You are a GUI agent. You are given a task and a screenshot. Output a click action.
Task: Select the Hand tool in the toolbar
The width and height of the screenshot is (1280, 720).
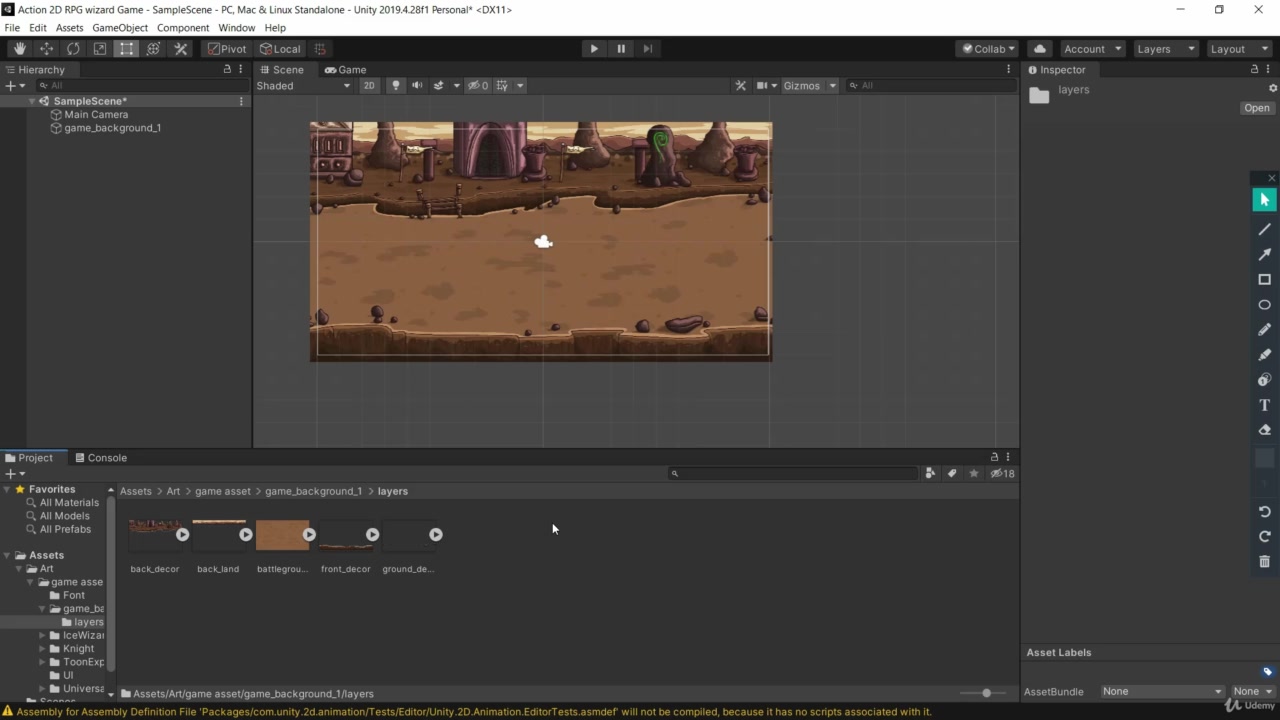click(x=20, y=48)
